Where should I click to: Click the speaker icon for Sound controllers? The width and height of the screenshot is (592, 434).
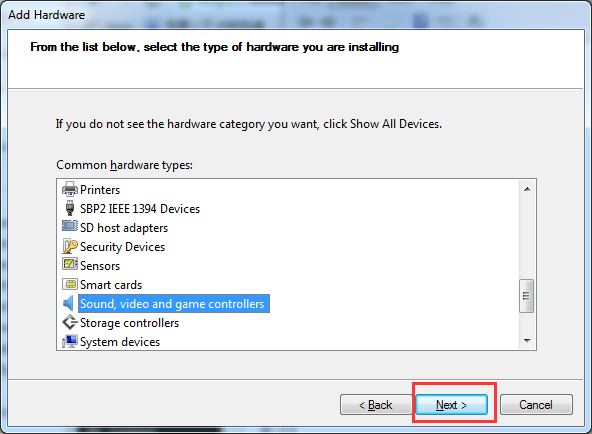[x=68, y=303]
